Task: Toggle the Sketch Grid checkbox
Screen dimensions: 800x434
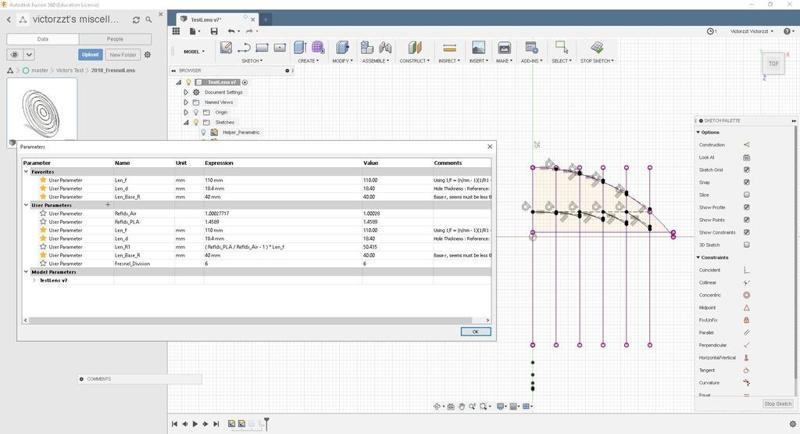Action: click(746, 170)
